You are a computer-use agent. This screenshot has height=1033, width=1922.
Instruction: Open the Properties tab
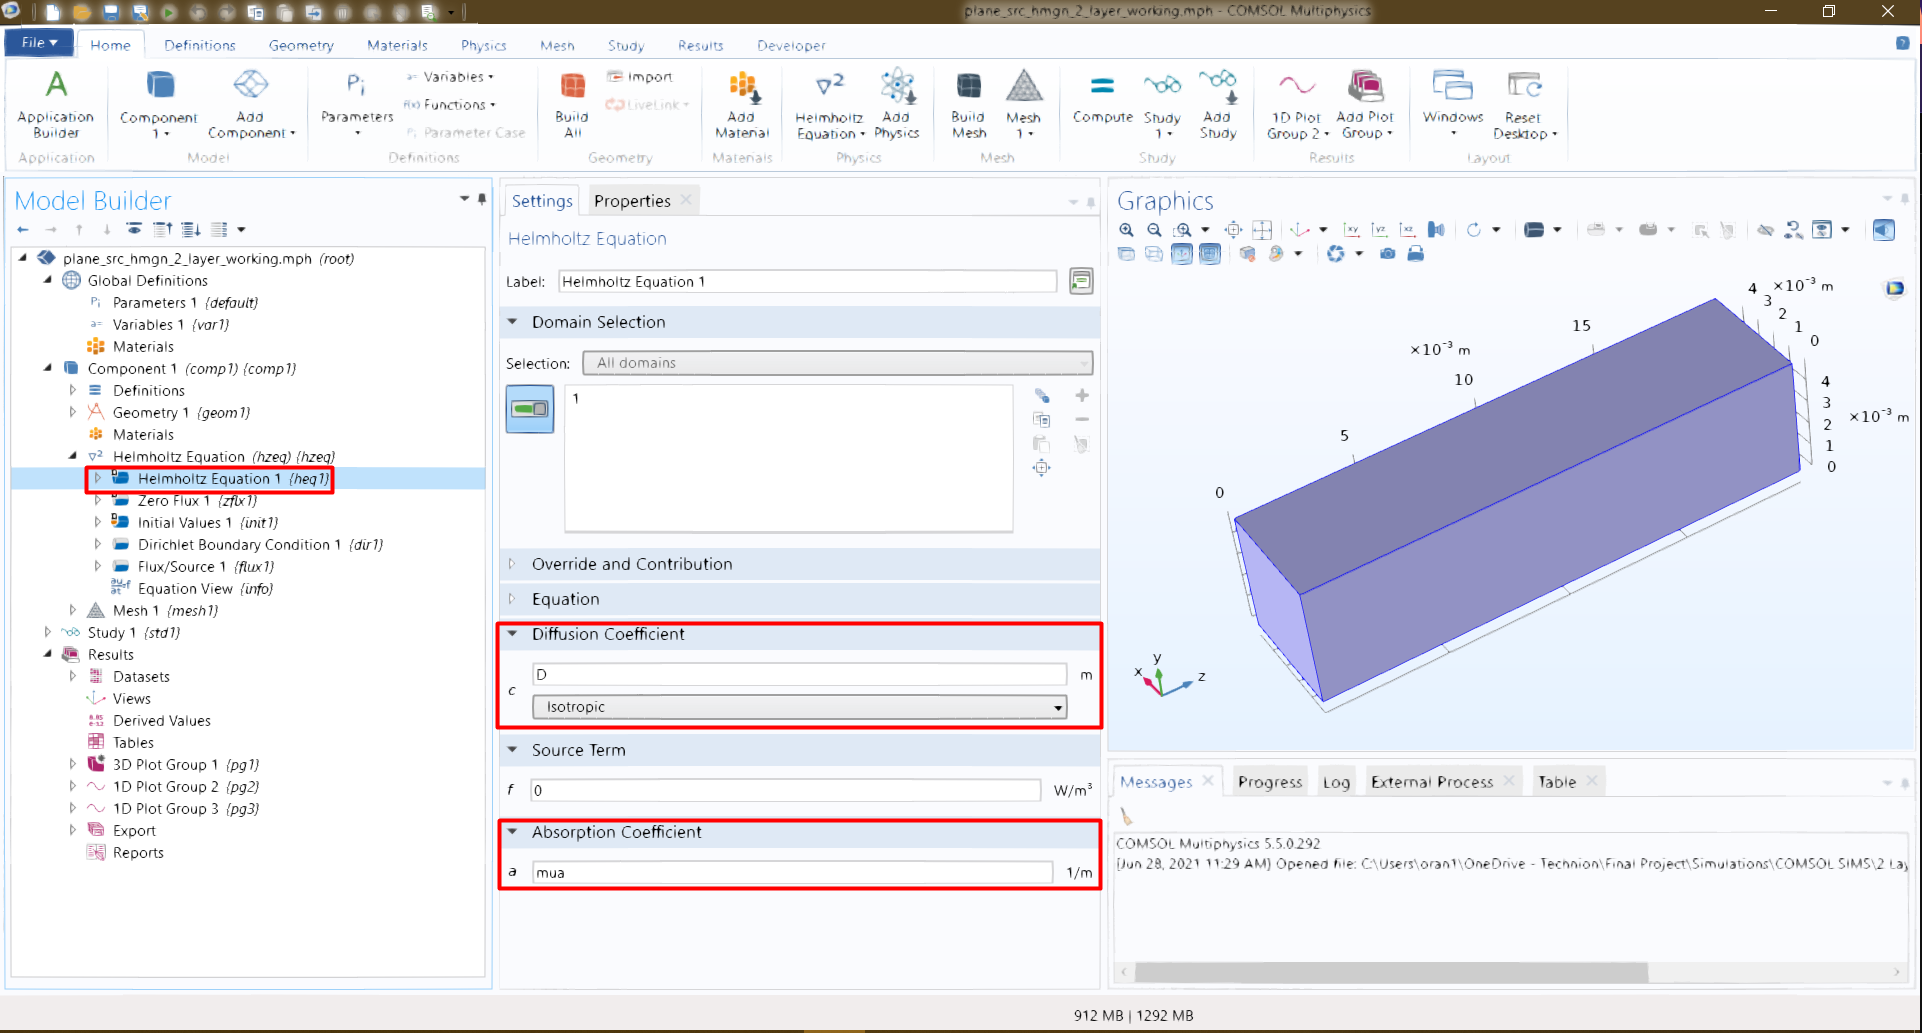pos(632,201)
